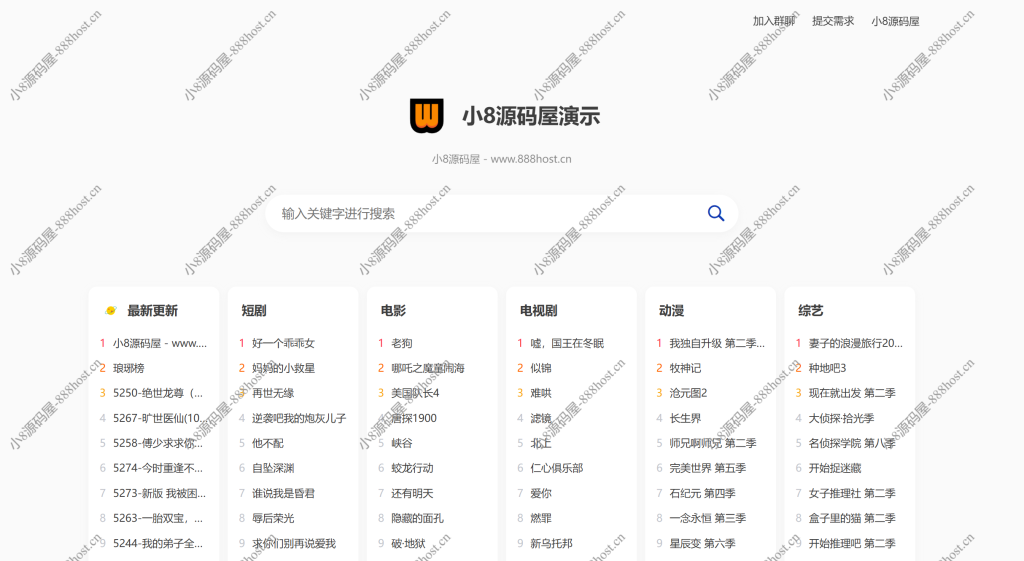The width and height of the screenshot is (1024, 561).
Task: Open variety show 现在就出发 第二季
Action: pyautogui.click(x=852, y=393)
